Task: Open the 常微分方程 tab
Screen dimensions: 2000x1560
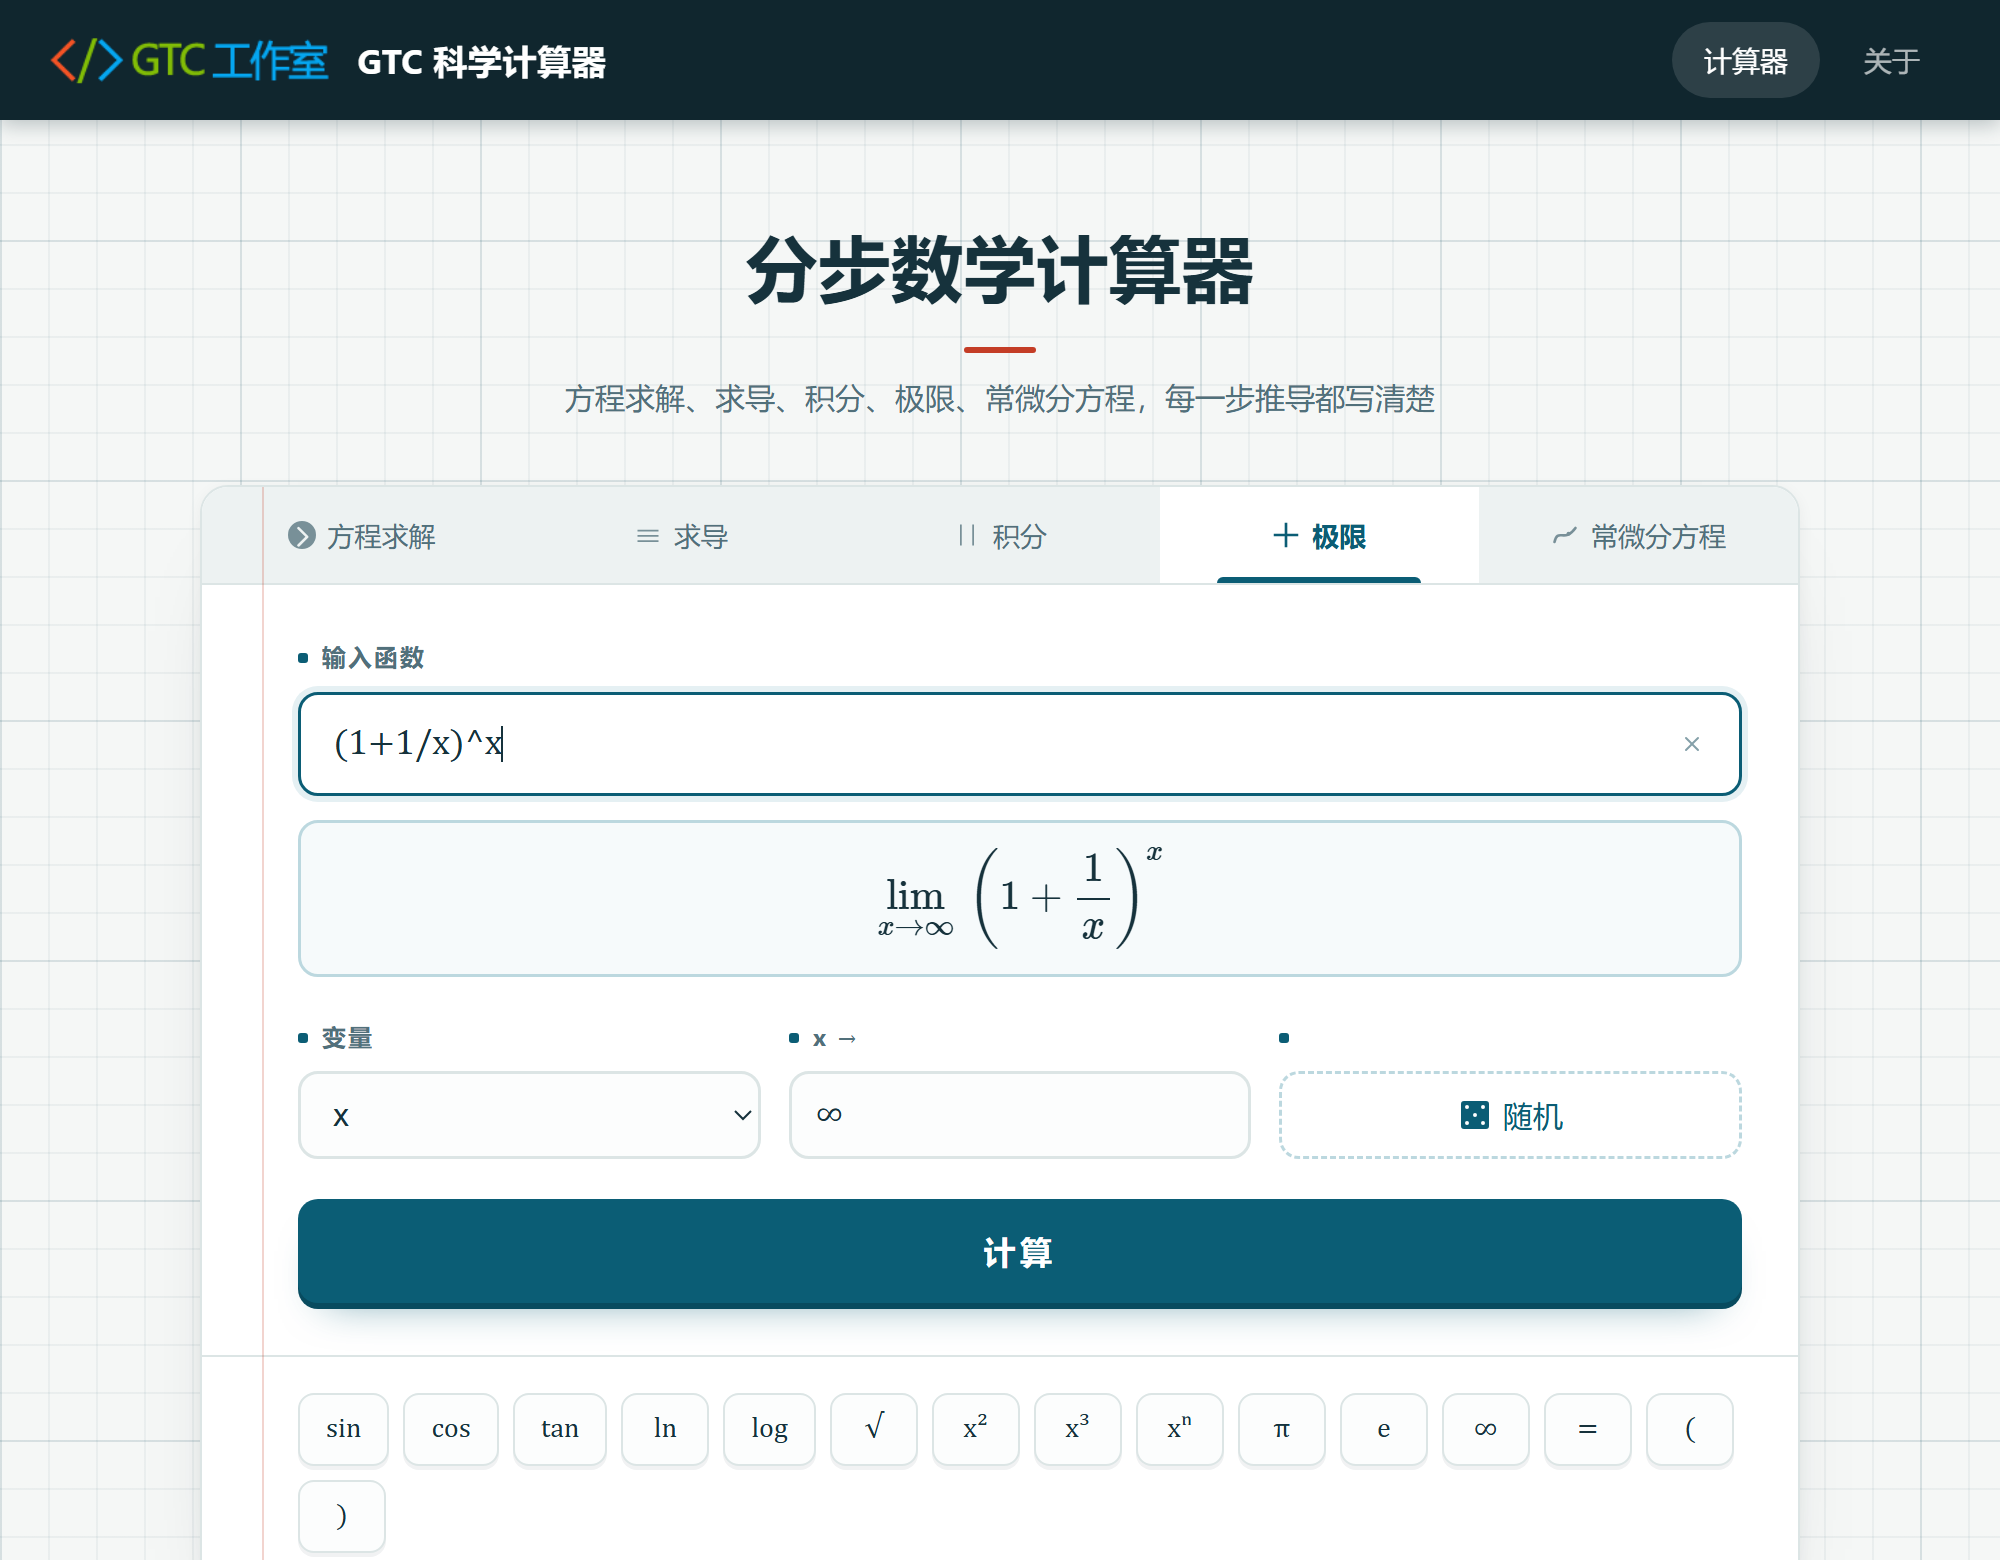Action: click(x=1638, y=536)
